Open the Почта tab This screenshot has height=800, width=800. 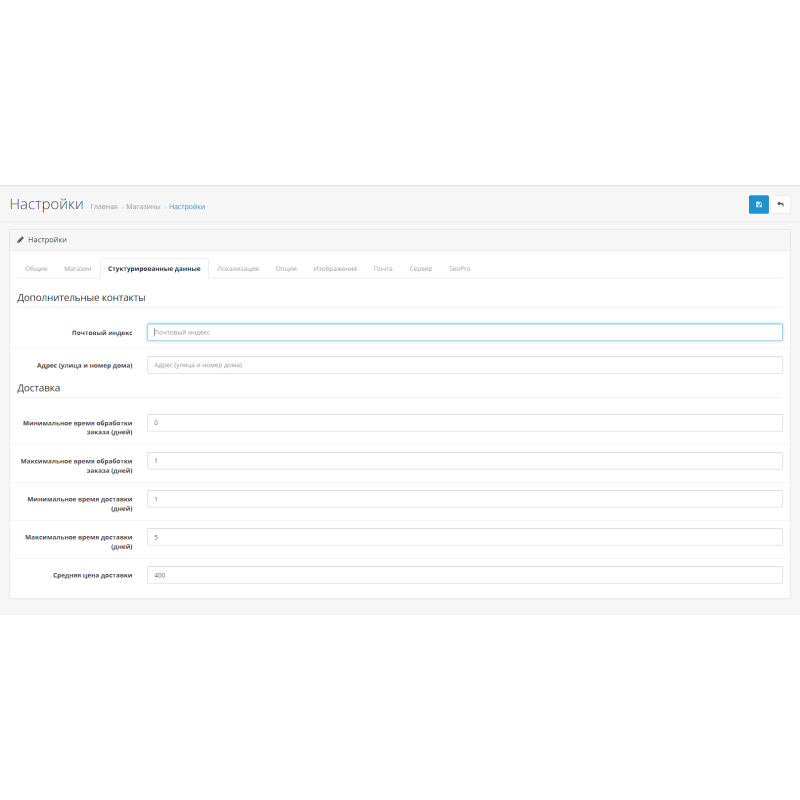[x=381, y=268]
